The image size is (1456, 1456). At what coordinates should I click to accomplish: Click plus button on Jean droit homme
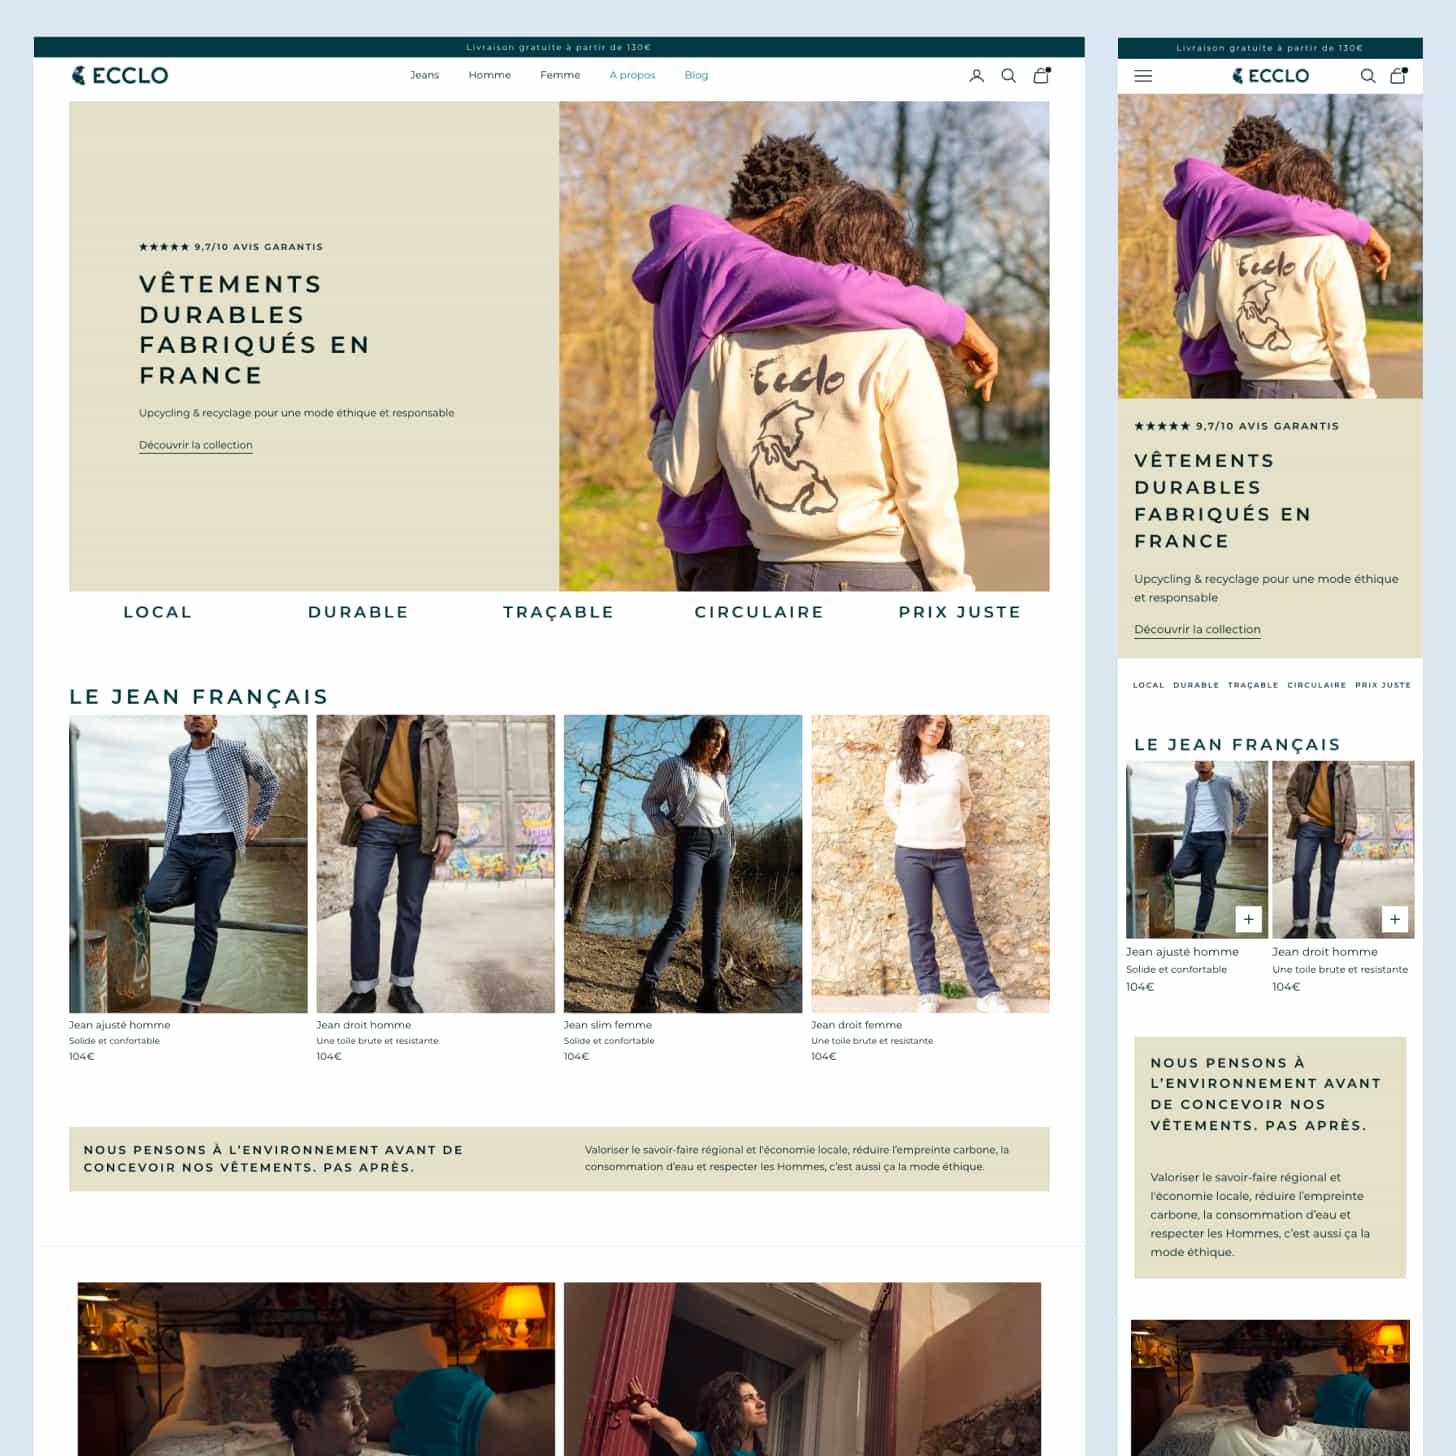1394,919
